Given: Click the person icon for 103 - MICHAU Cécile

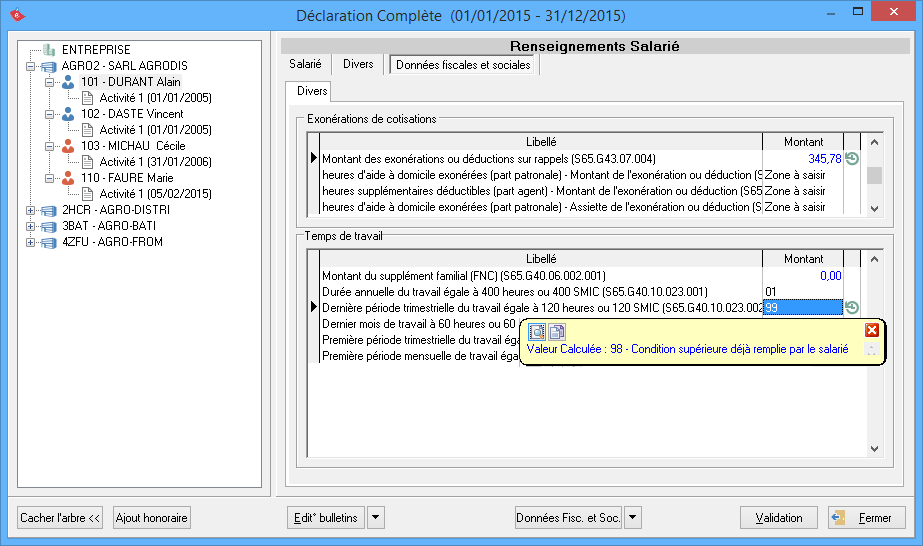Looking at the screenshot, I should 68,146.
